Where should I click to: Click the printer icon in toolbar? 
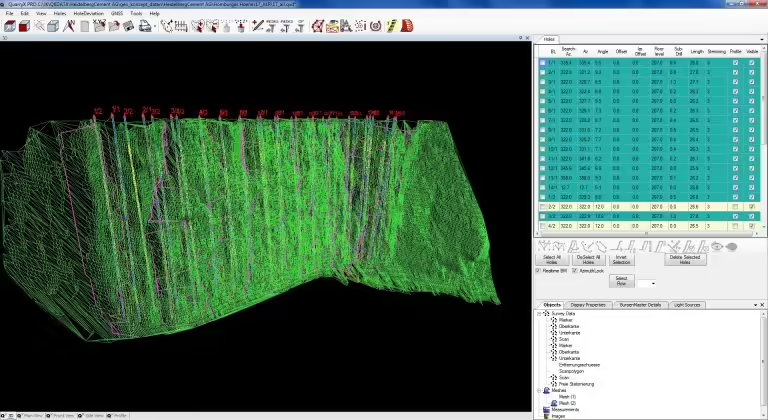(145, 26)
